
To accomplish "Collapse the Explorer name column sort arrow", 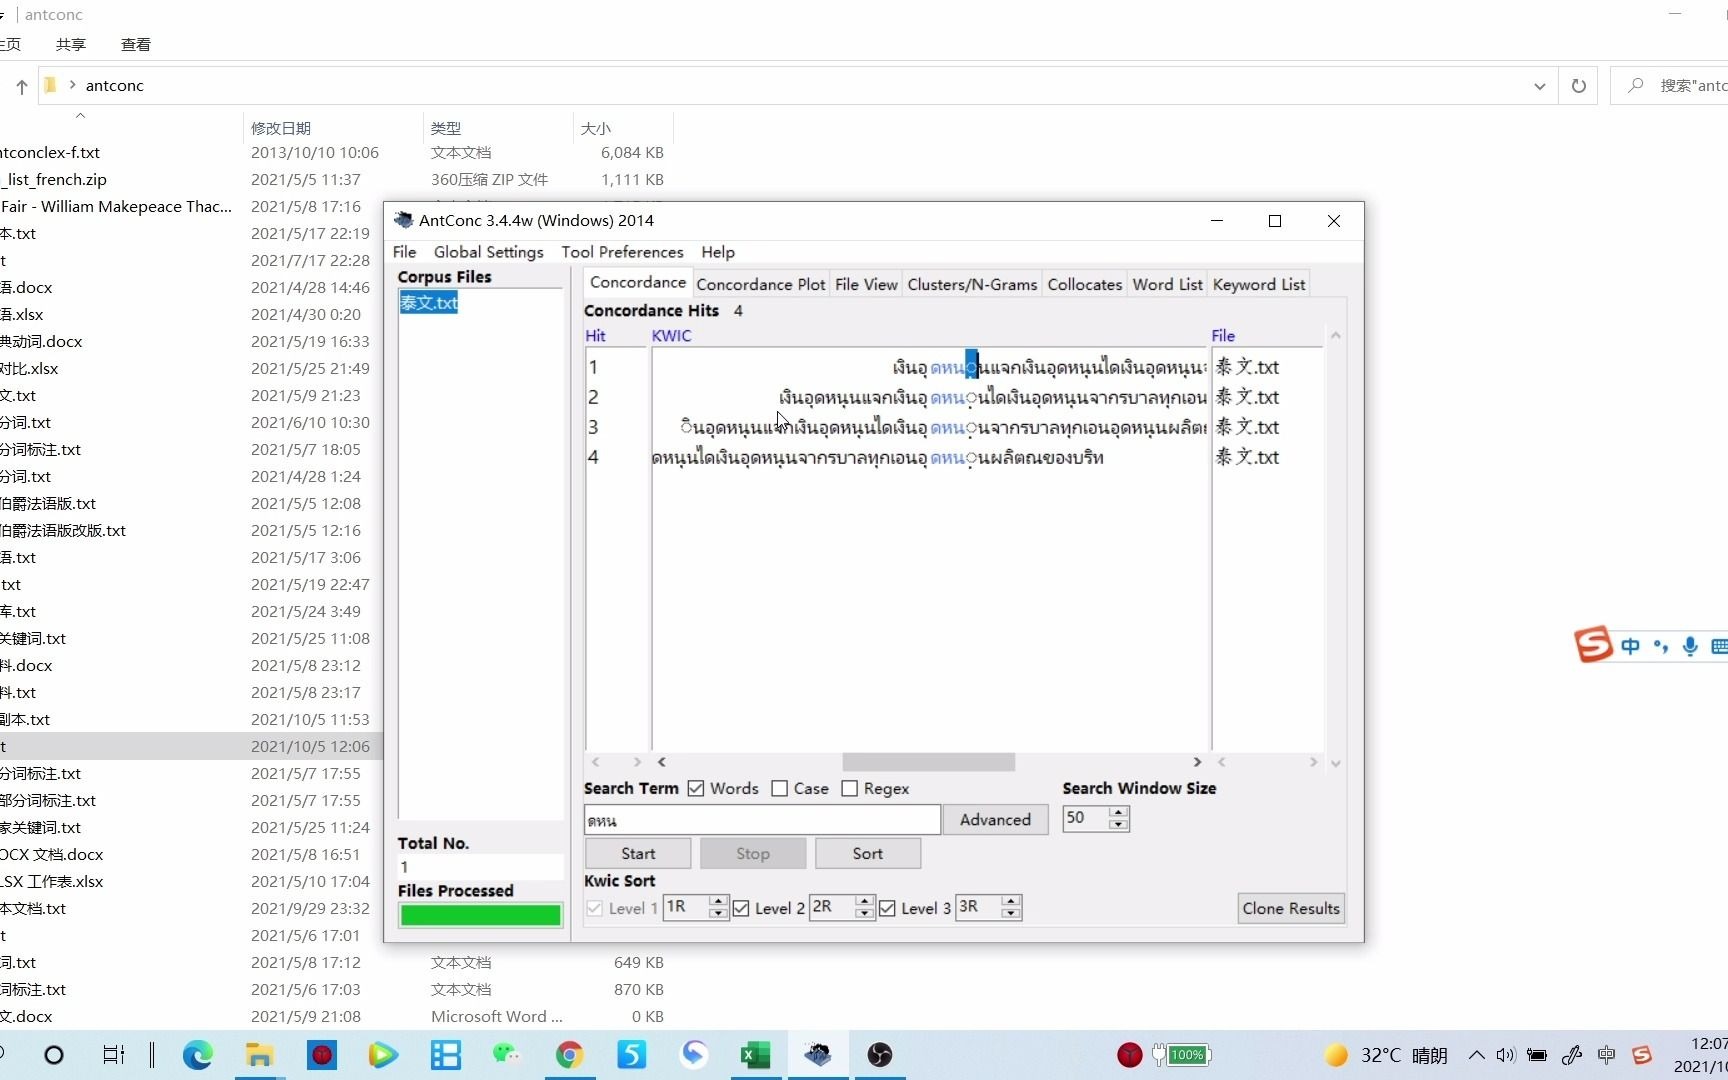I will click(80, 115).
